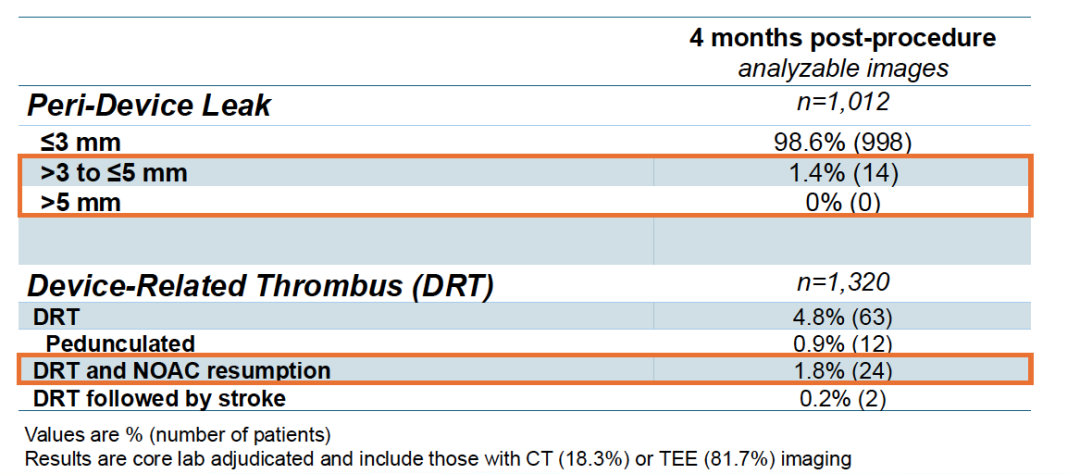Click the '0% (0)' value
This screenshot has height=474, width=1080.
click(x=842, y=203)
